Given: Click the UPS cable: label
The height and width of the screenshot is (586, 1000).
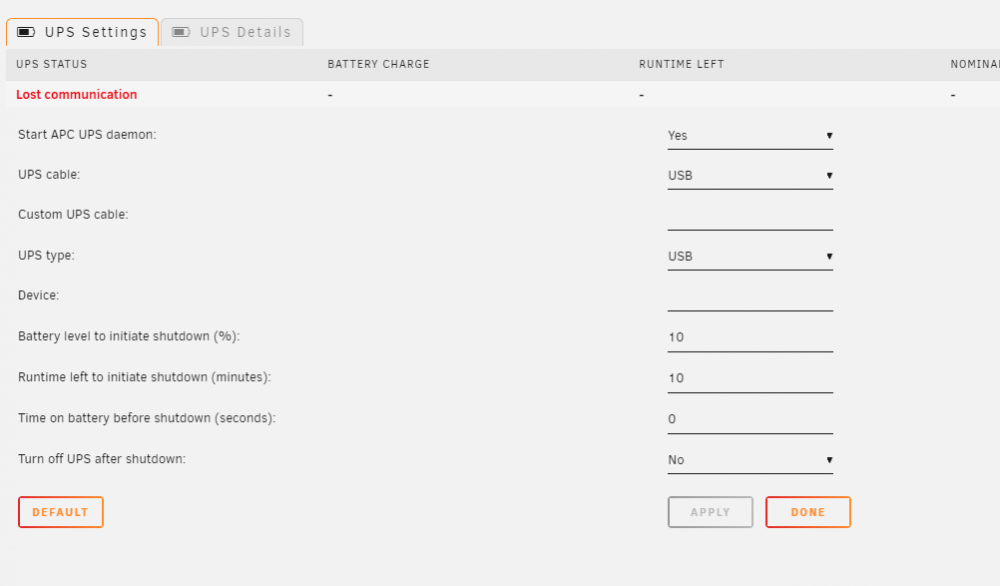Looking at the screenshot, I should pos(49,175).
